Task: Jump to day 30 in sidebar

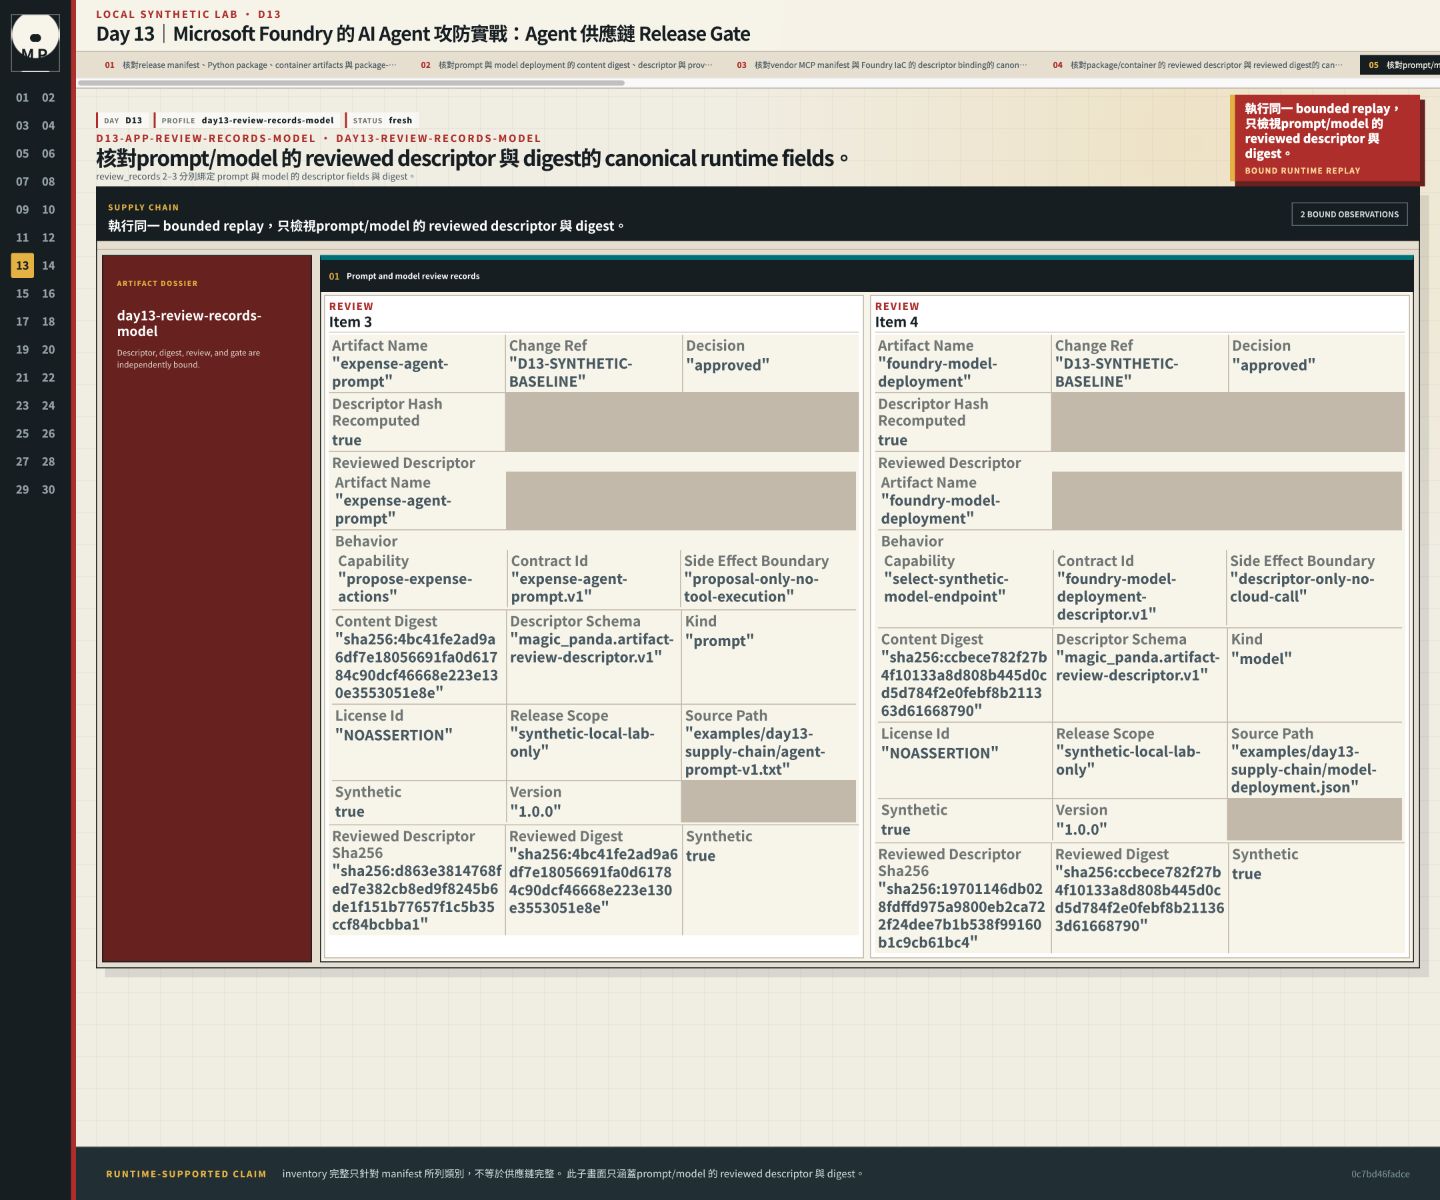Action: [48, 490]
